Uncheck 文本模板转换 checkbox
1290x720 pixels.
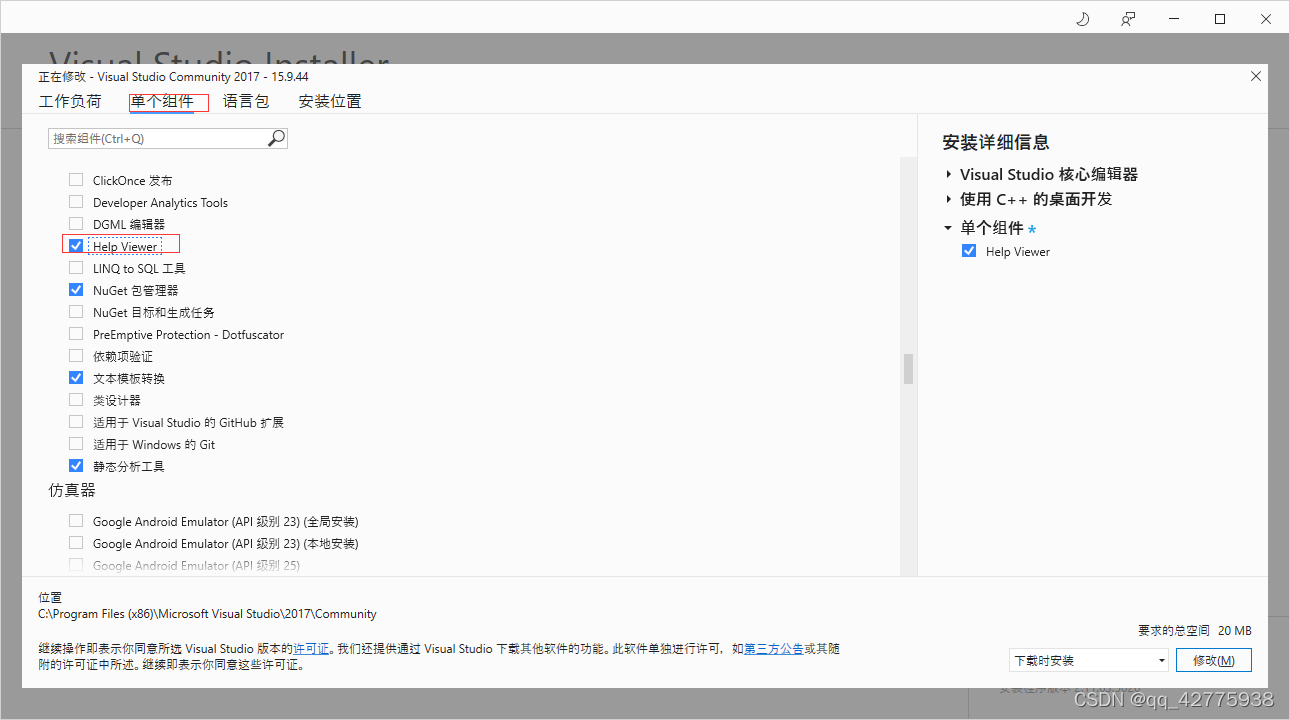point(76,378)
